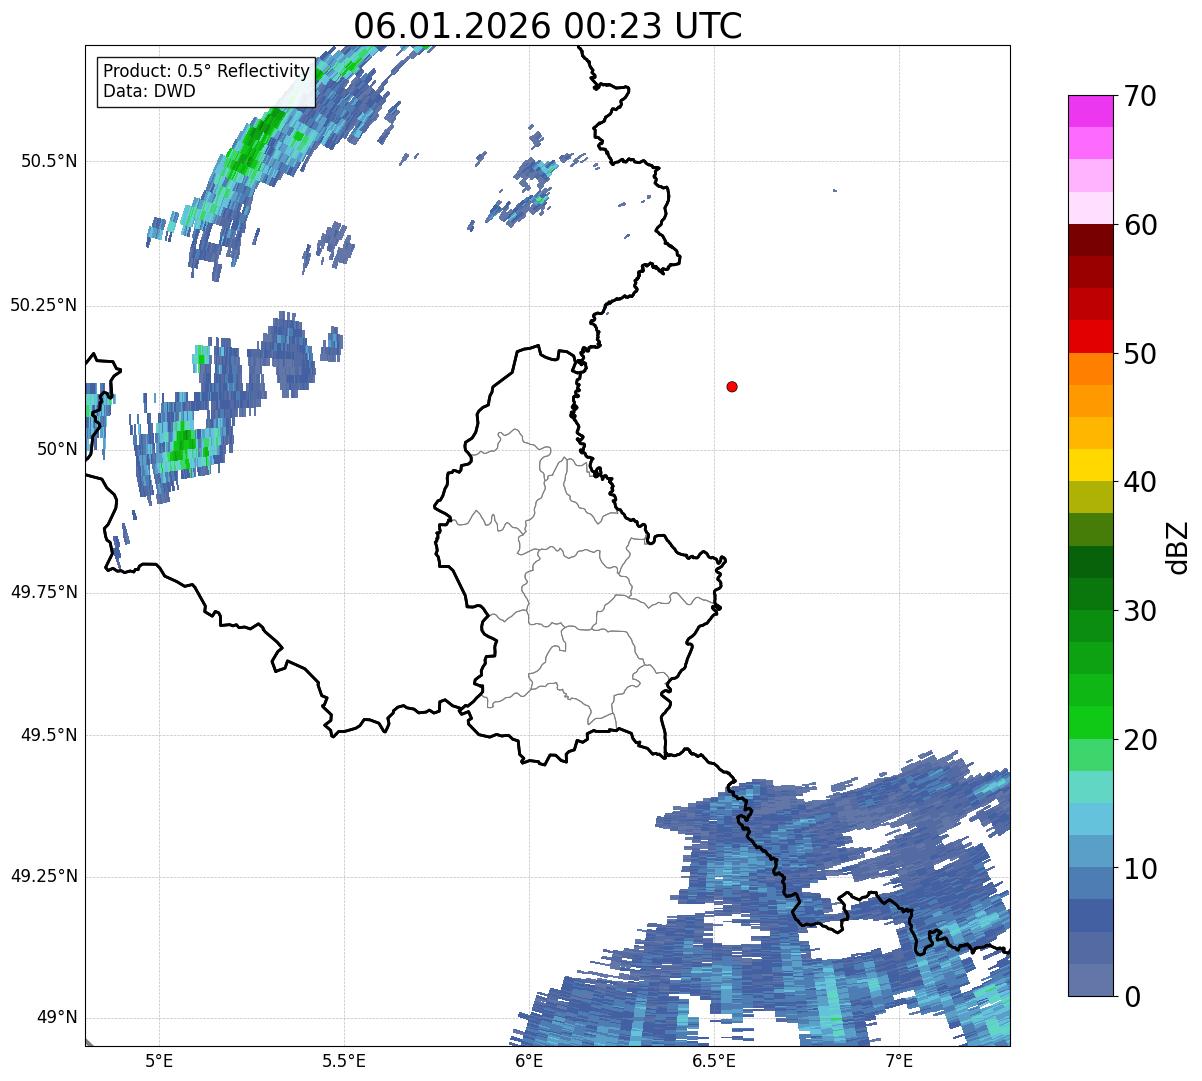
Task: Click the title "06.01.2026 00:23 UTC"
Action: coord(548,26)
